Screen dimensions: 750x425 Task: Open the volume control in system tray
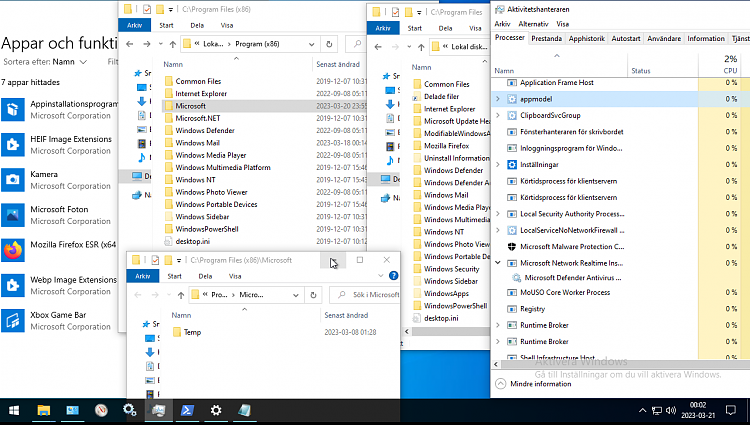[671, 411]
